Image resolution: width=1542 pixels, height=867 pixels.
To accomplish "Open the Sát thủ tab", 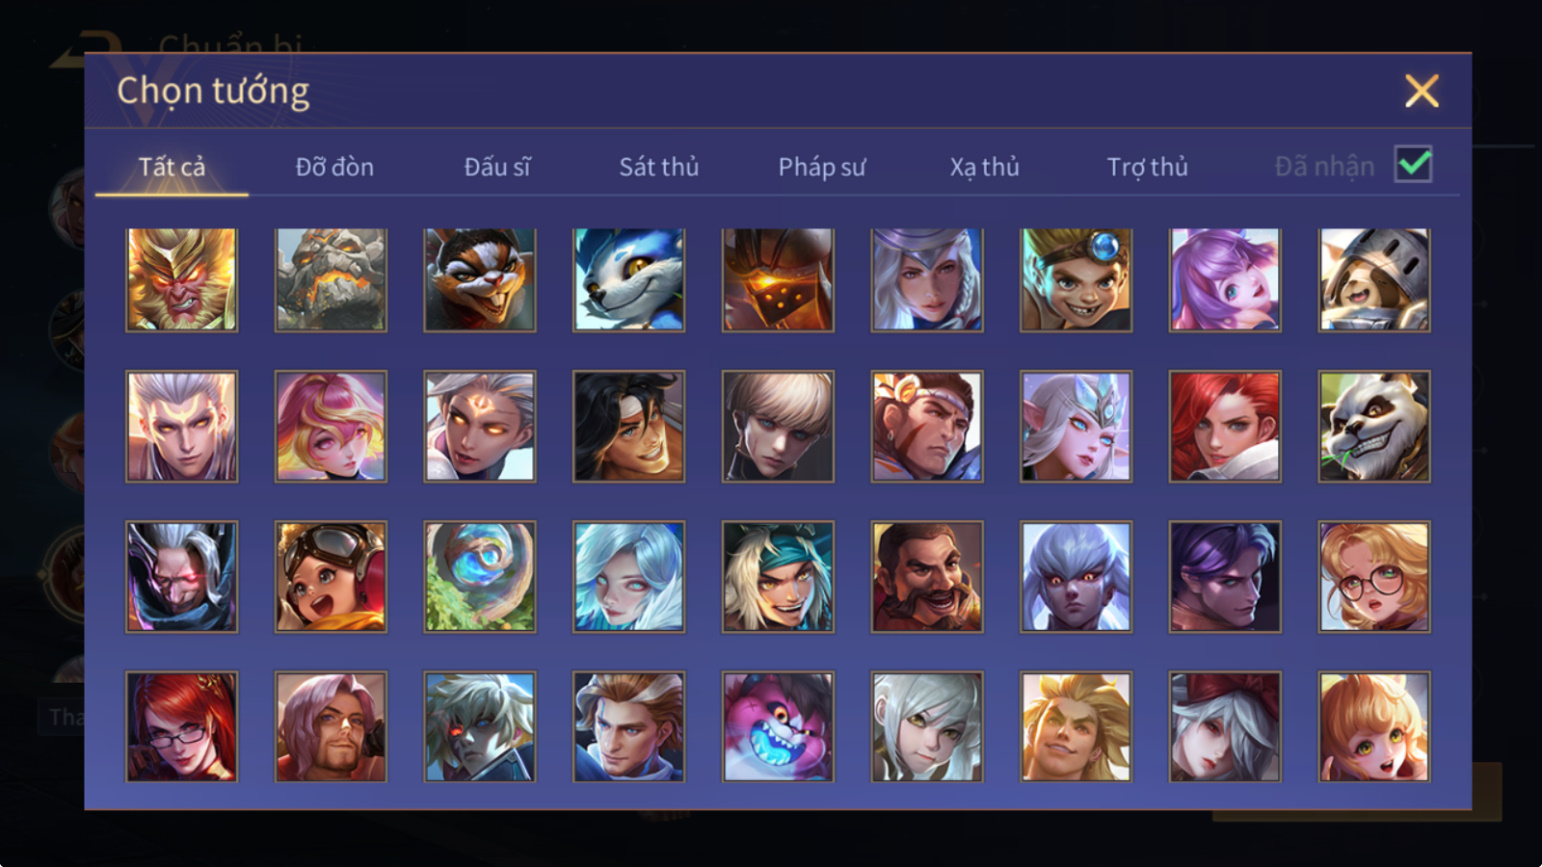I will pos(658,167).
